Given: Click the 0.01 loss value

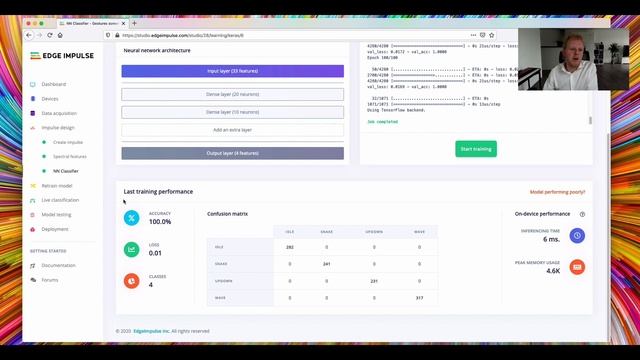Looking at the screenshot, I should (155, 253).
